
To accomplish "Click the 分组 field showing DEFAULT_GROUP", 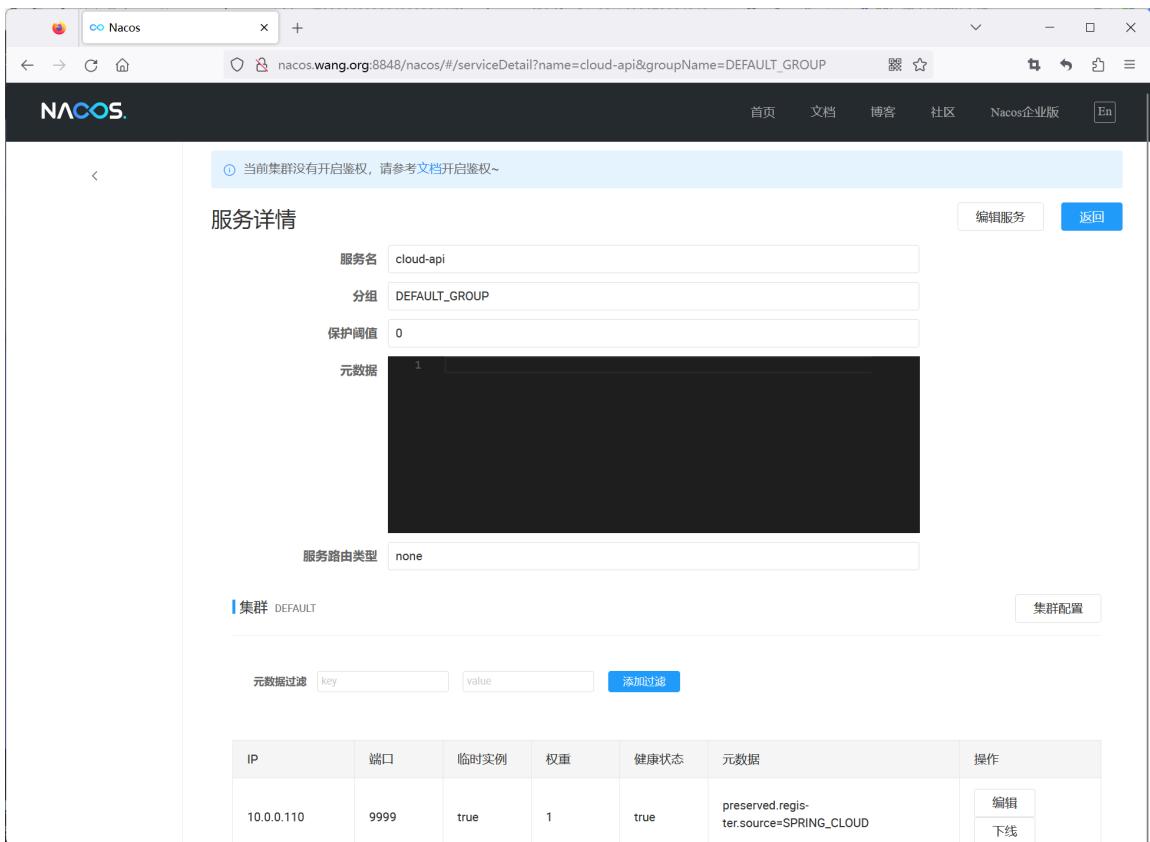I will coord(653,296).
